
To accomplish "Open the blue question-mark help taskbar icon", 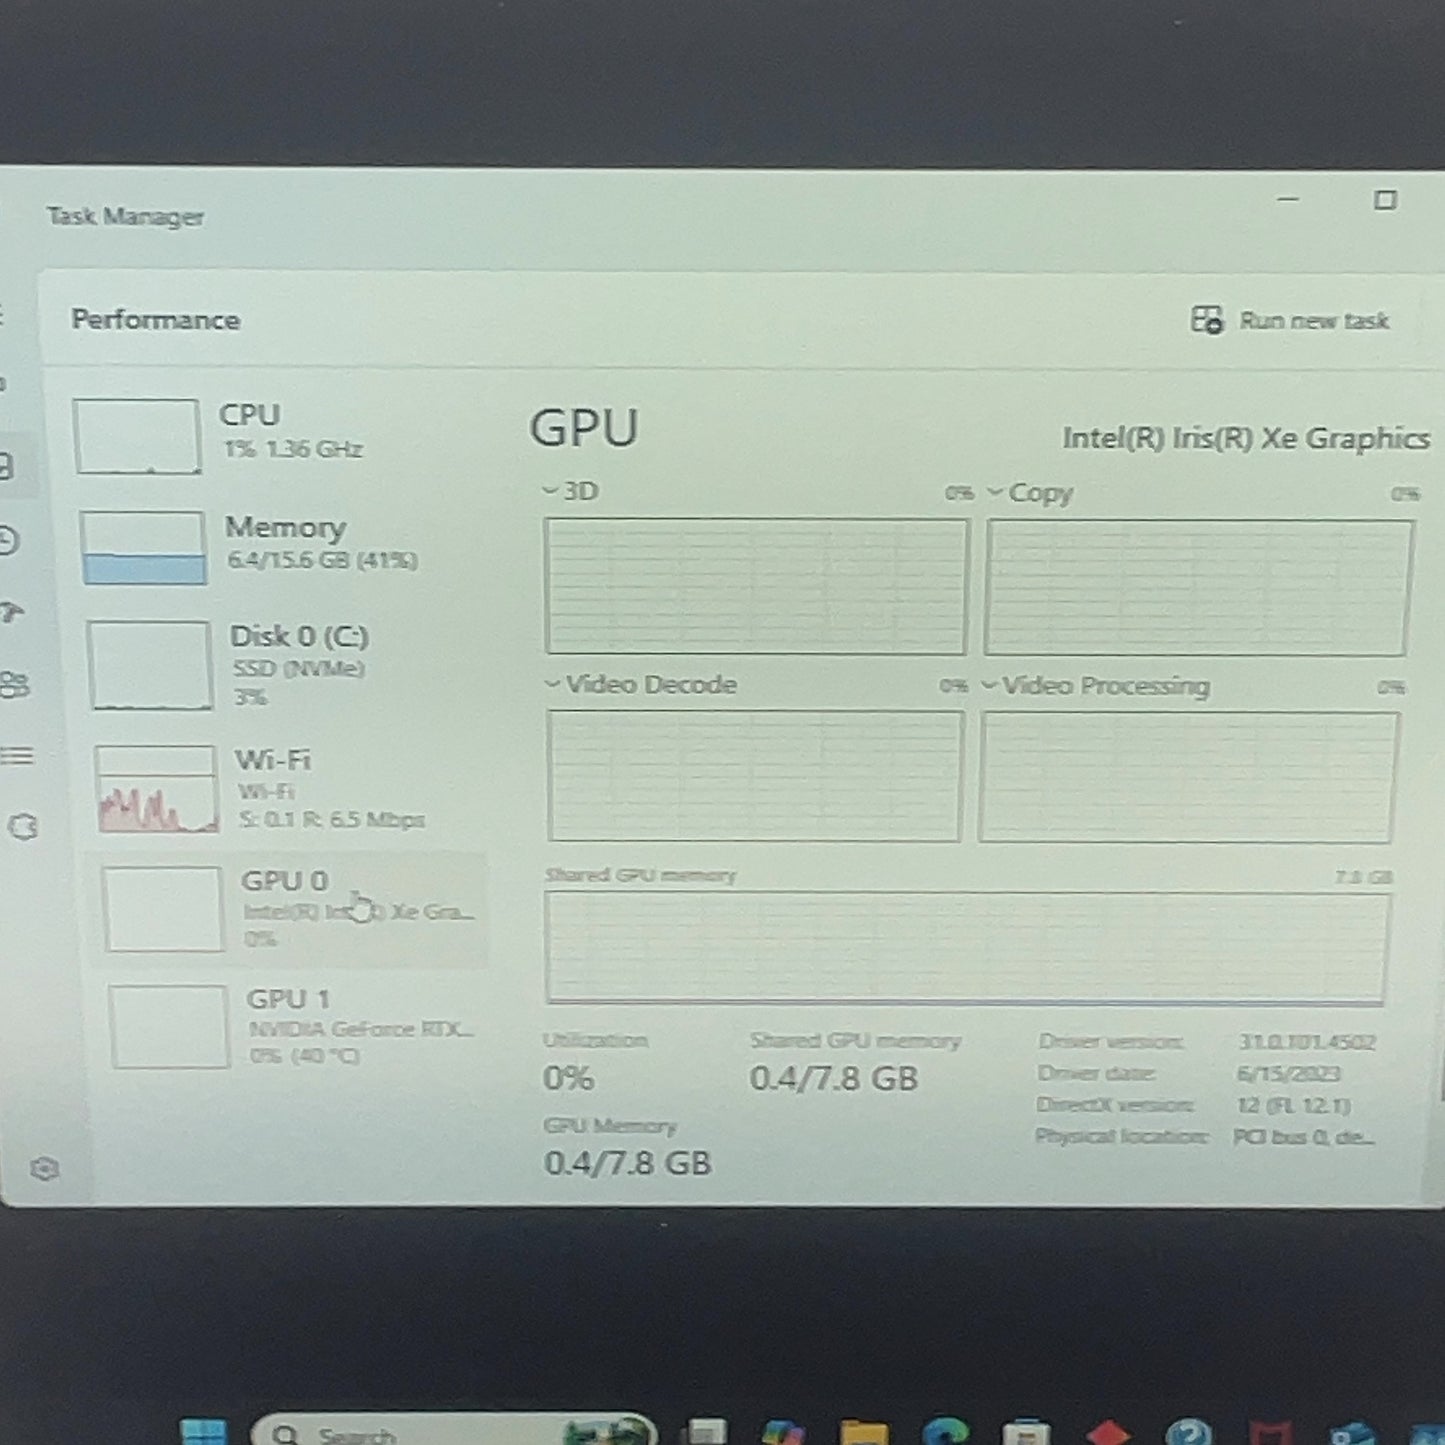I will coord(1189,1432).
